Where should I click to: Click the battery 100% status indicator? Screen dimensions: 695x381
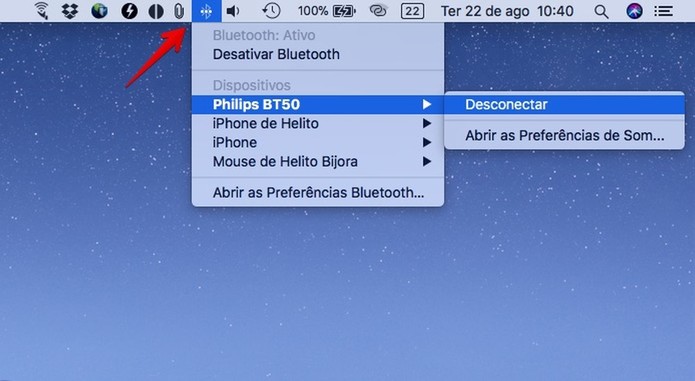coord(327,11)
